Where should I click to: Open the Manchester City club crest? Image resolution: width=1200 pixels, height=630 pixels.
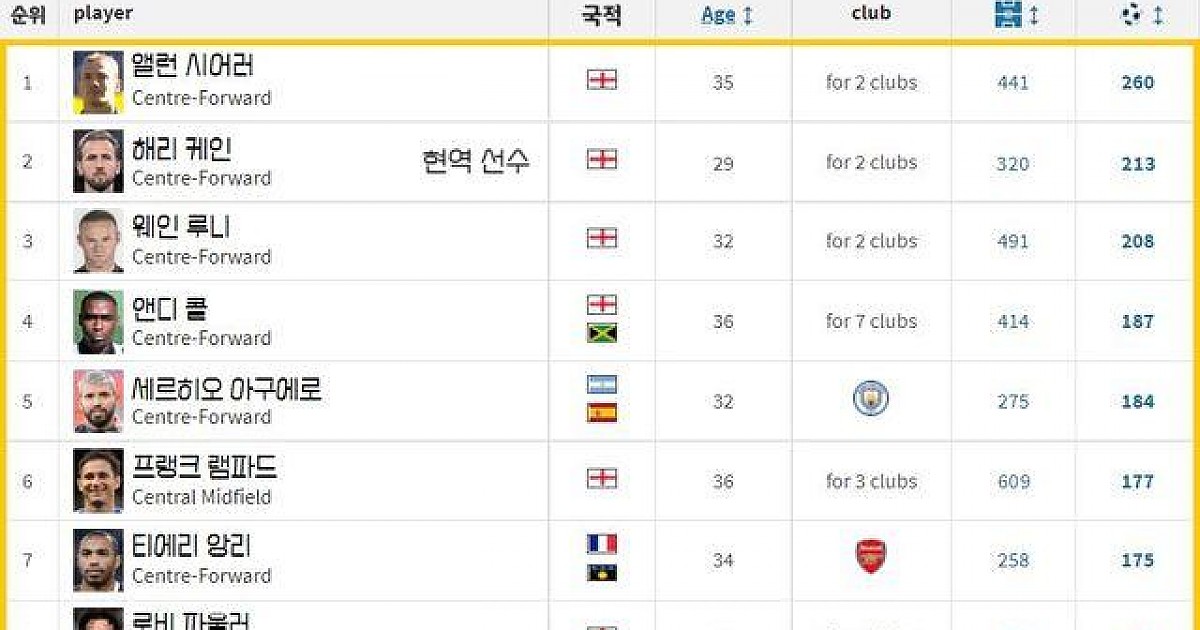pos(871,400)
